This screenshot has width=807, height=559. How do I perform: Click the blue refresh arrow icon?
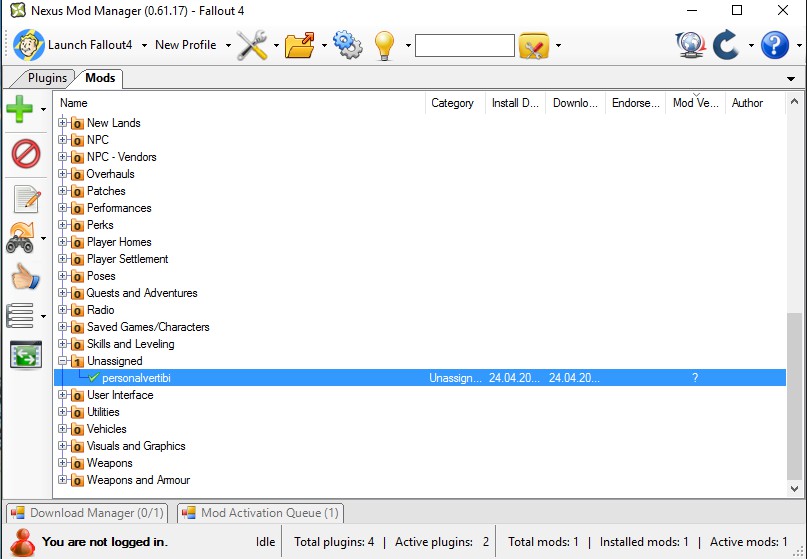click(726, 45)
